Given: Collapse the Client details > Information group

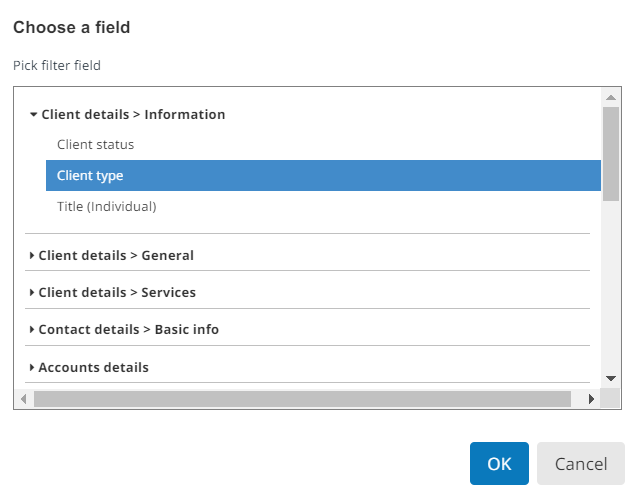Looking at the screenshot, I should (33, 115).
